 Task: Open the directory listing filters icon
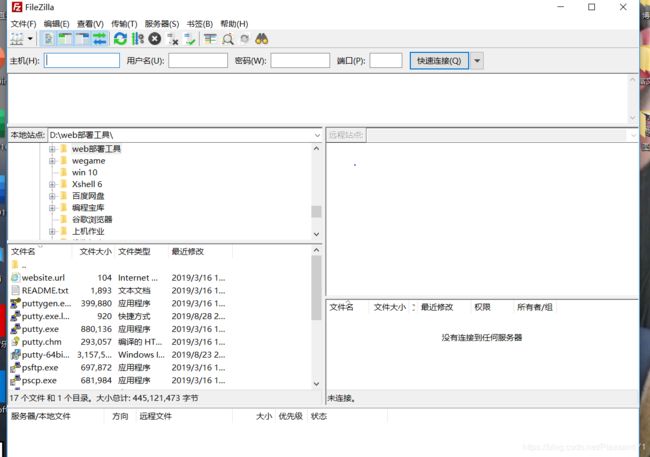[210, 39]
